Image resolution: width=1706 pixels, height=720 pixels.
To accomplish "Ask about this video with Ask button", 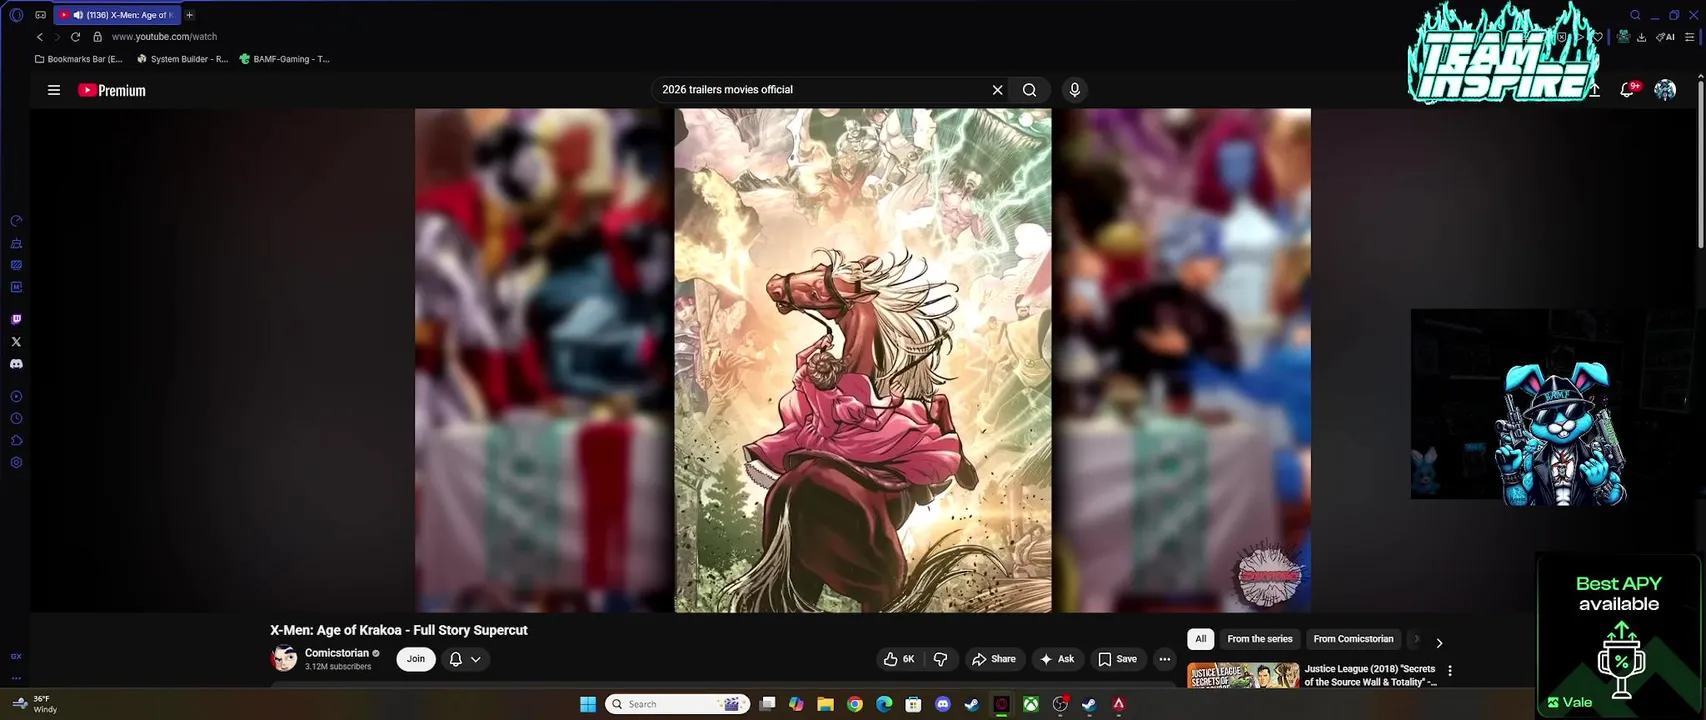I will point(1056,659).
